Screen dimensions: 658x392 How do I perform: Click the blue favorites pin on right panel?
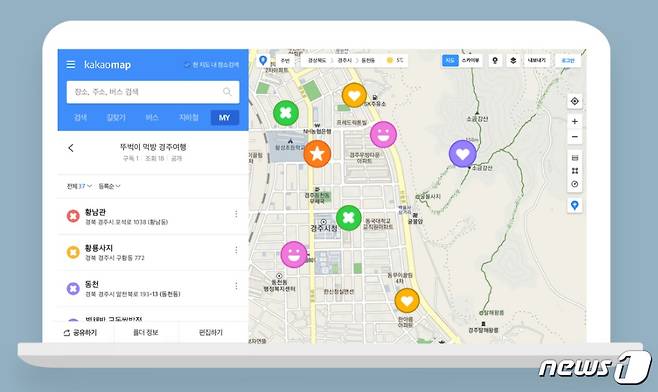574,206
